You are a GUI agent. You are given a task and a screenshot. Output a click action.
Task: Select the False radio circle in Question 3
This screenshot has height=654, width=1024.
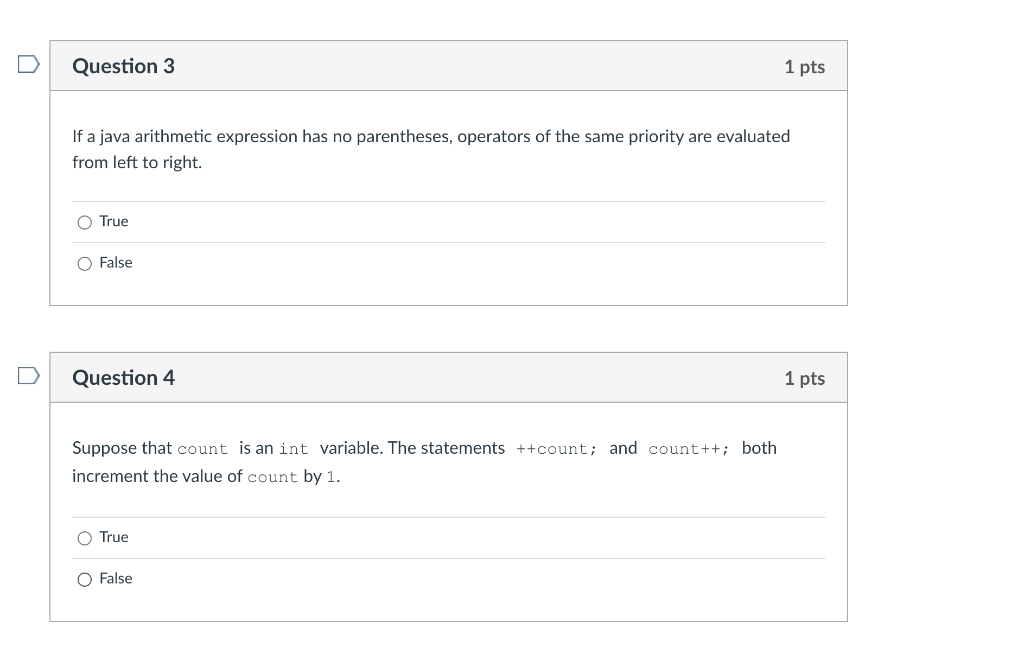[84, 263]
